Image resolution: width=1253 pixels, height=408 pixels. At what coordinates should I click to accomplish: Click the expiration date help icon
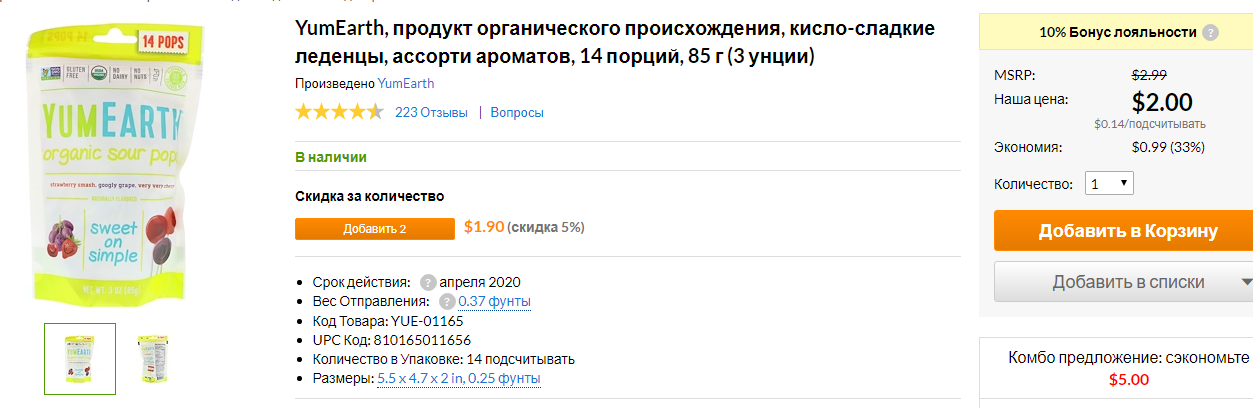428,282
